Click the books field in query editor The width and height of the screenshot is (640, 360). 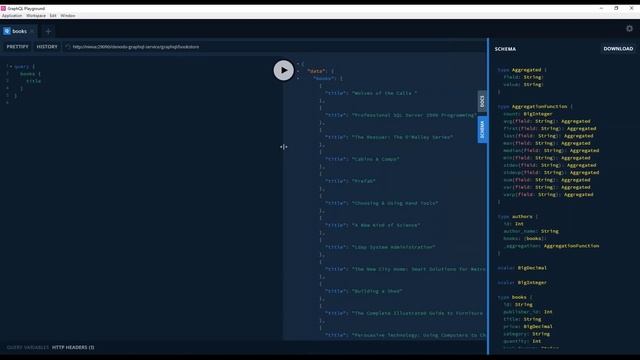tap(27, 74)
